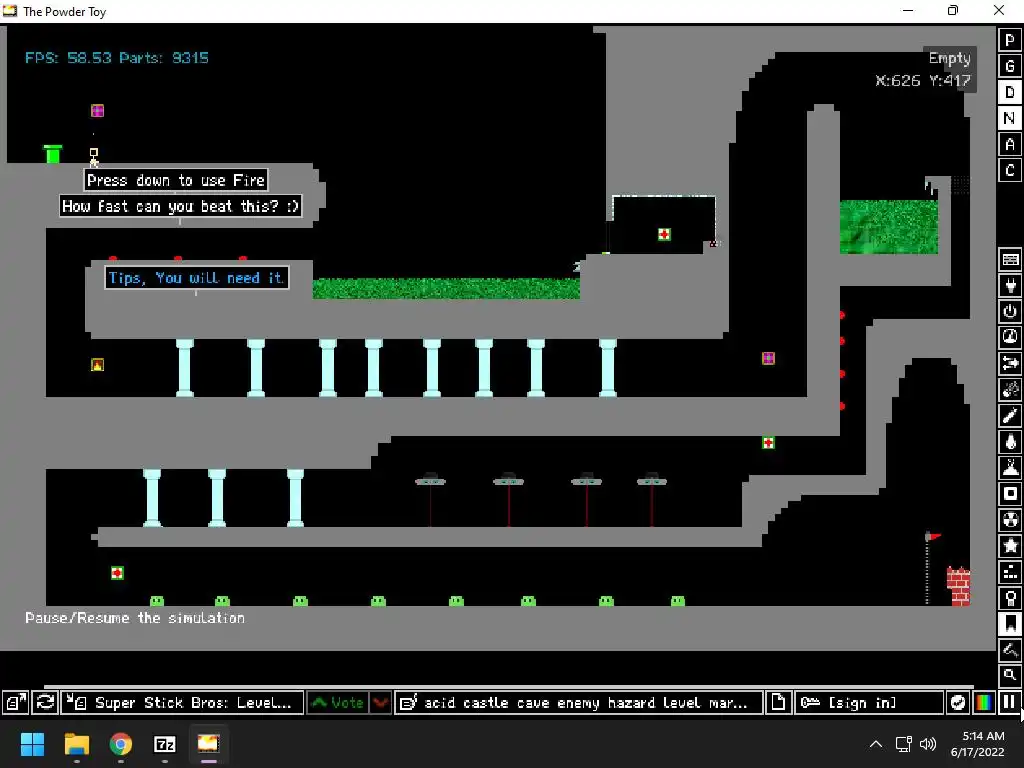Screen dimensions: 1024x768
Task: Pause or resume the simulation
Action: point(1010,703)
